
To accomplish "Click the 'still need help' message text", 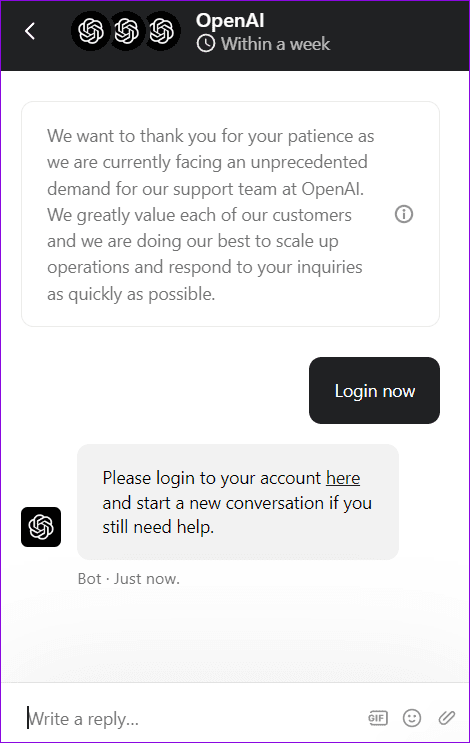I will [158, 527].
